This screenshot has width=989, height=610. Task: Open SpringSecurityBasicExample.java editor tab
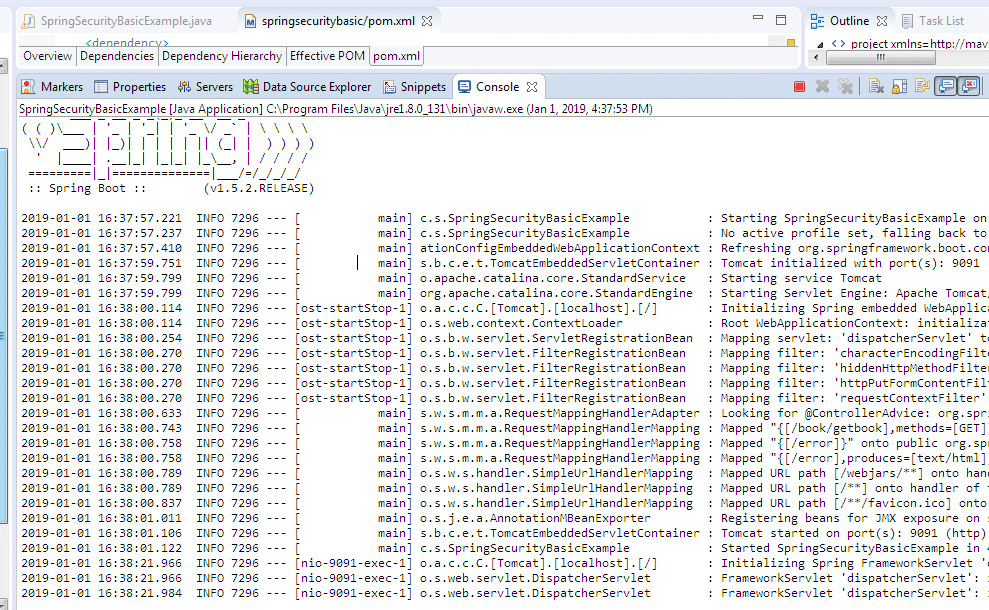117,20
